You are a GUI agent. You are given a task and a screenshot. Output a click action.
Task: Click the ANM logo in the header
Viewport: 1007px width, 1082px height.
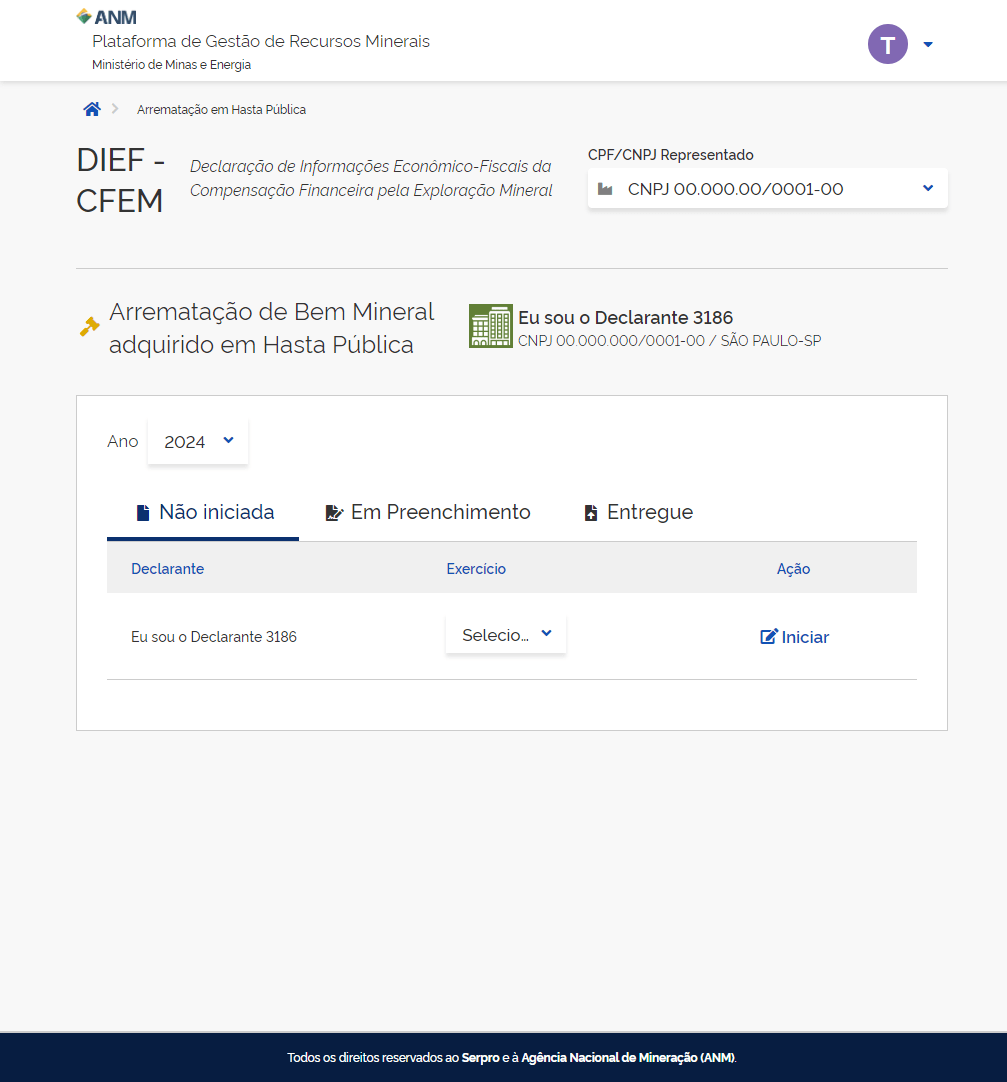[x=107, y=17]
